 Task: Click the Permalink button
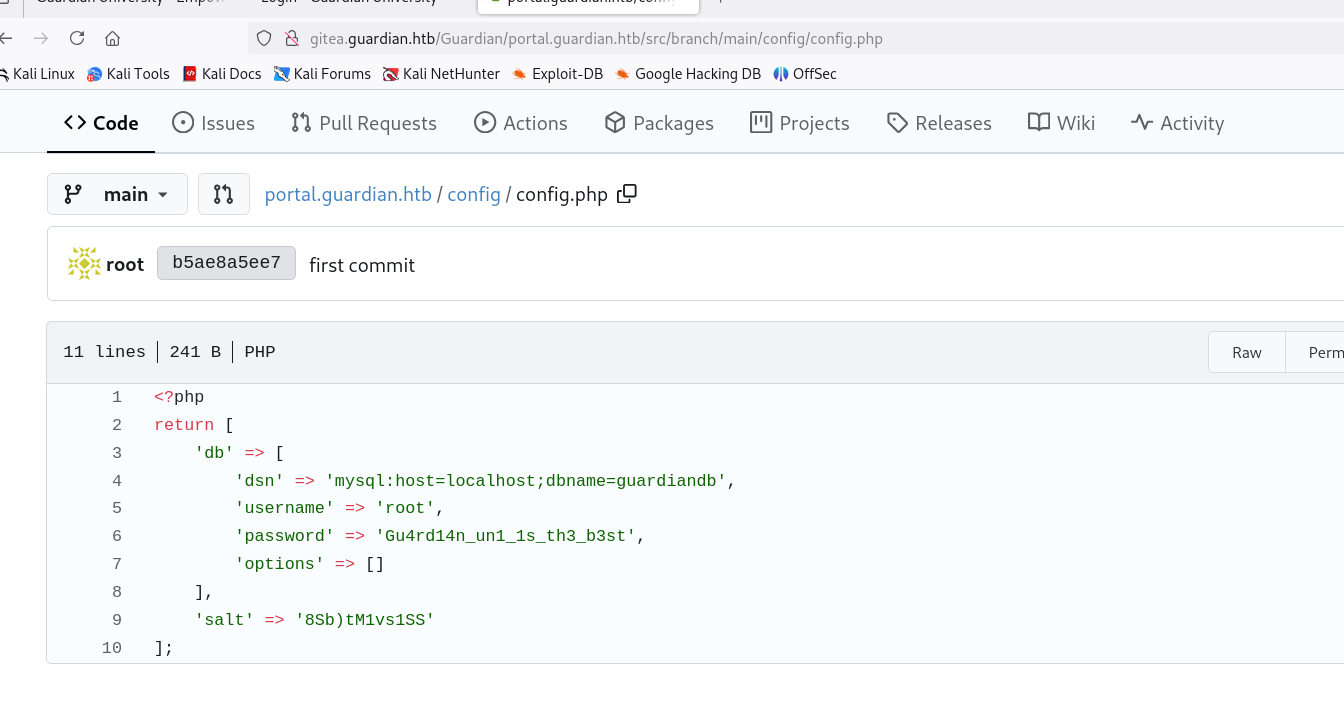point(1316,352)
